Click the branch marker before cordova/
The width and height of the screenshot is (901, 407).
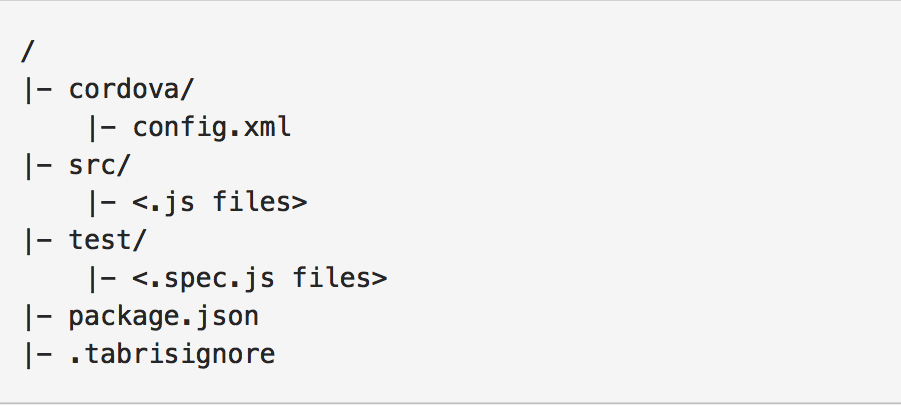coord(38,90)
